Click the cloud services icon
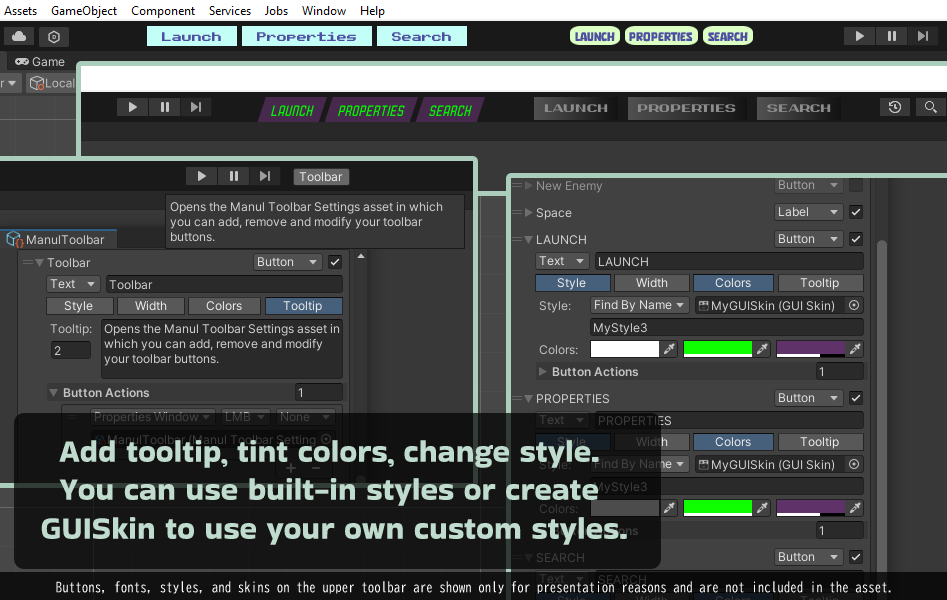The height and width of the screenshot is (600, 947). tap(20, 37)
